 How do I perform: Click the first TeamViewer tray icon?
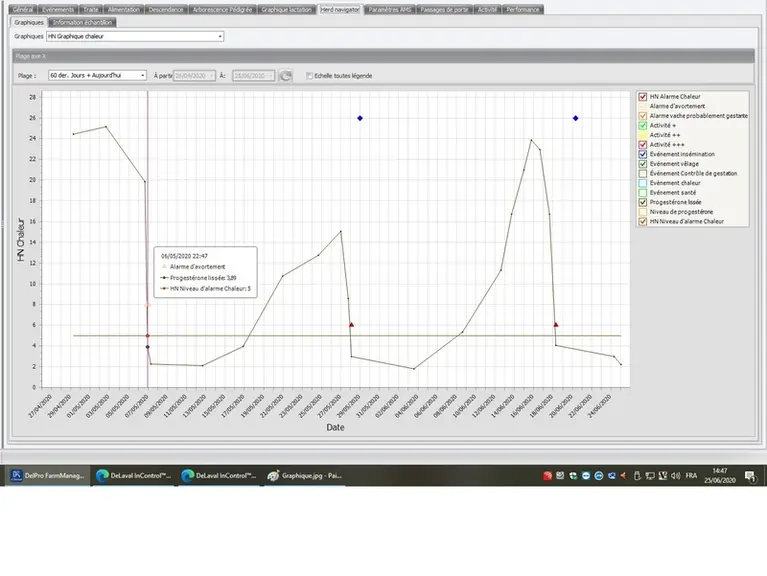(x=586, y=476)
